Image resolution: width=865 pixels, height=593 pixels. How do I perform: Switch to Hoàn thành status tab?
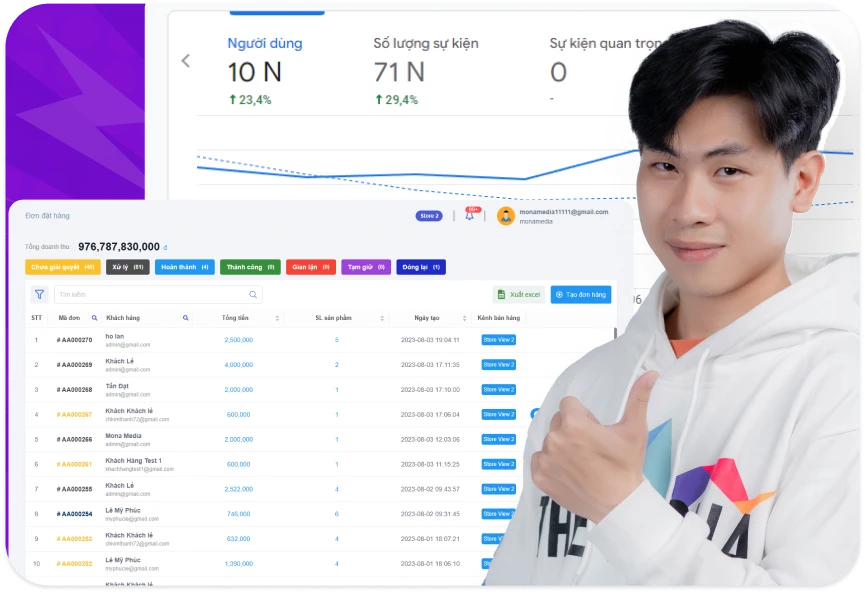click(x=185, y=267)
